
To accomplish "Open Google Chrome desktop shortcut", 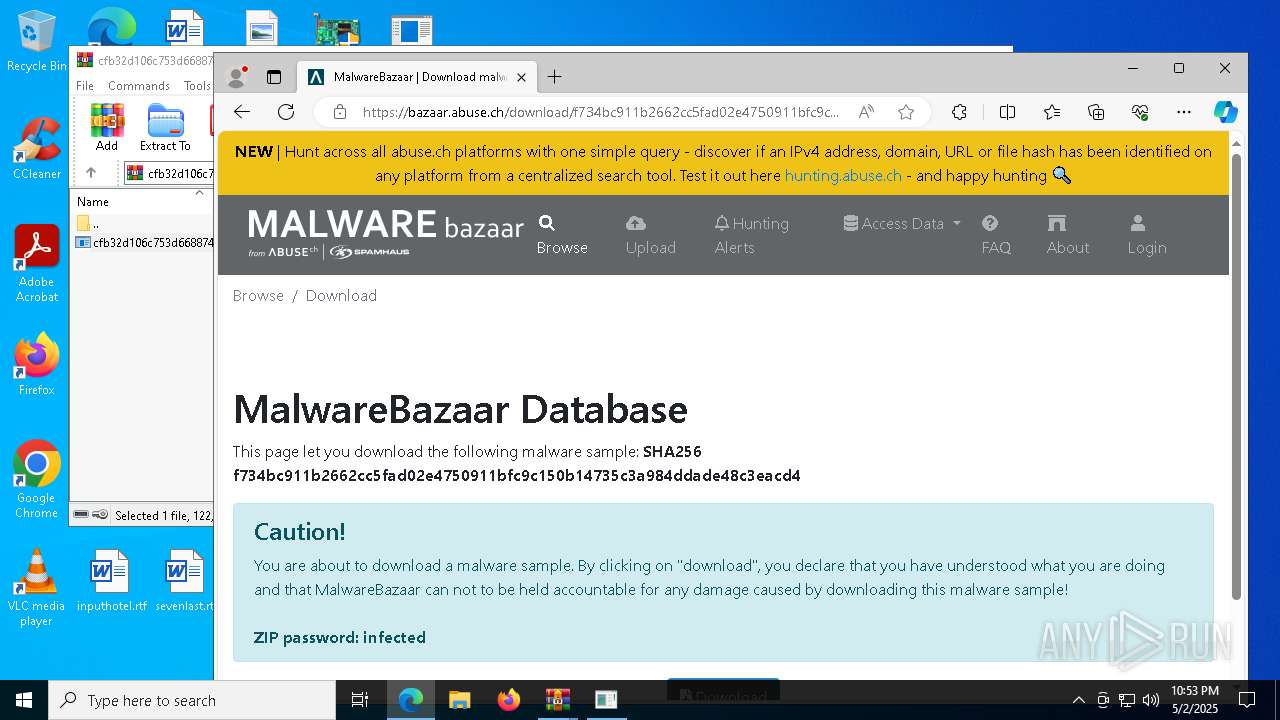I will tap(36, 479).
